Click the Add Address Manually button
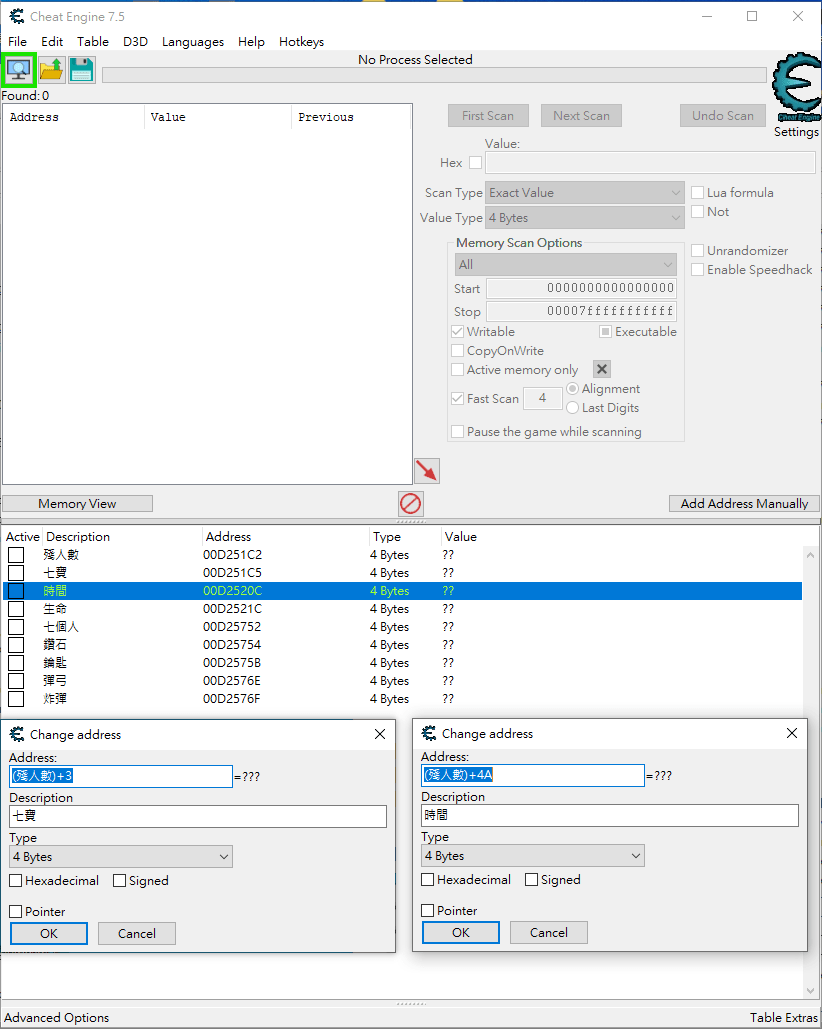 tap(744, 503)
